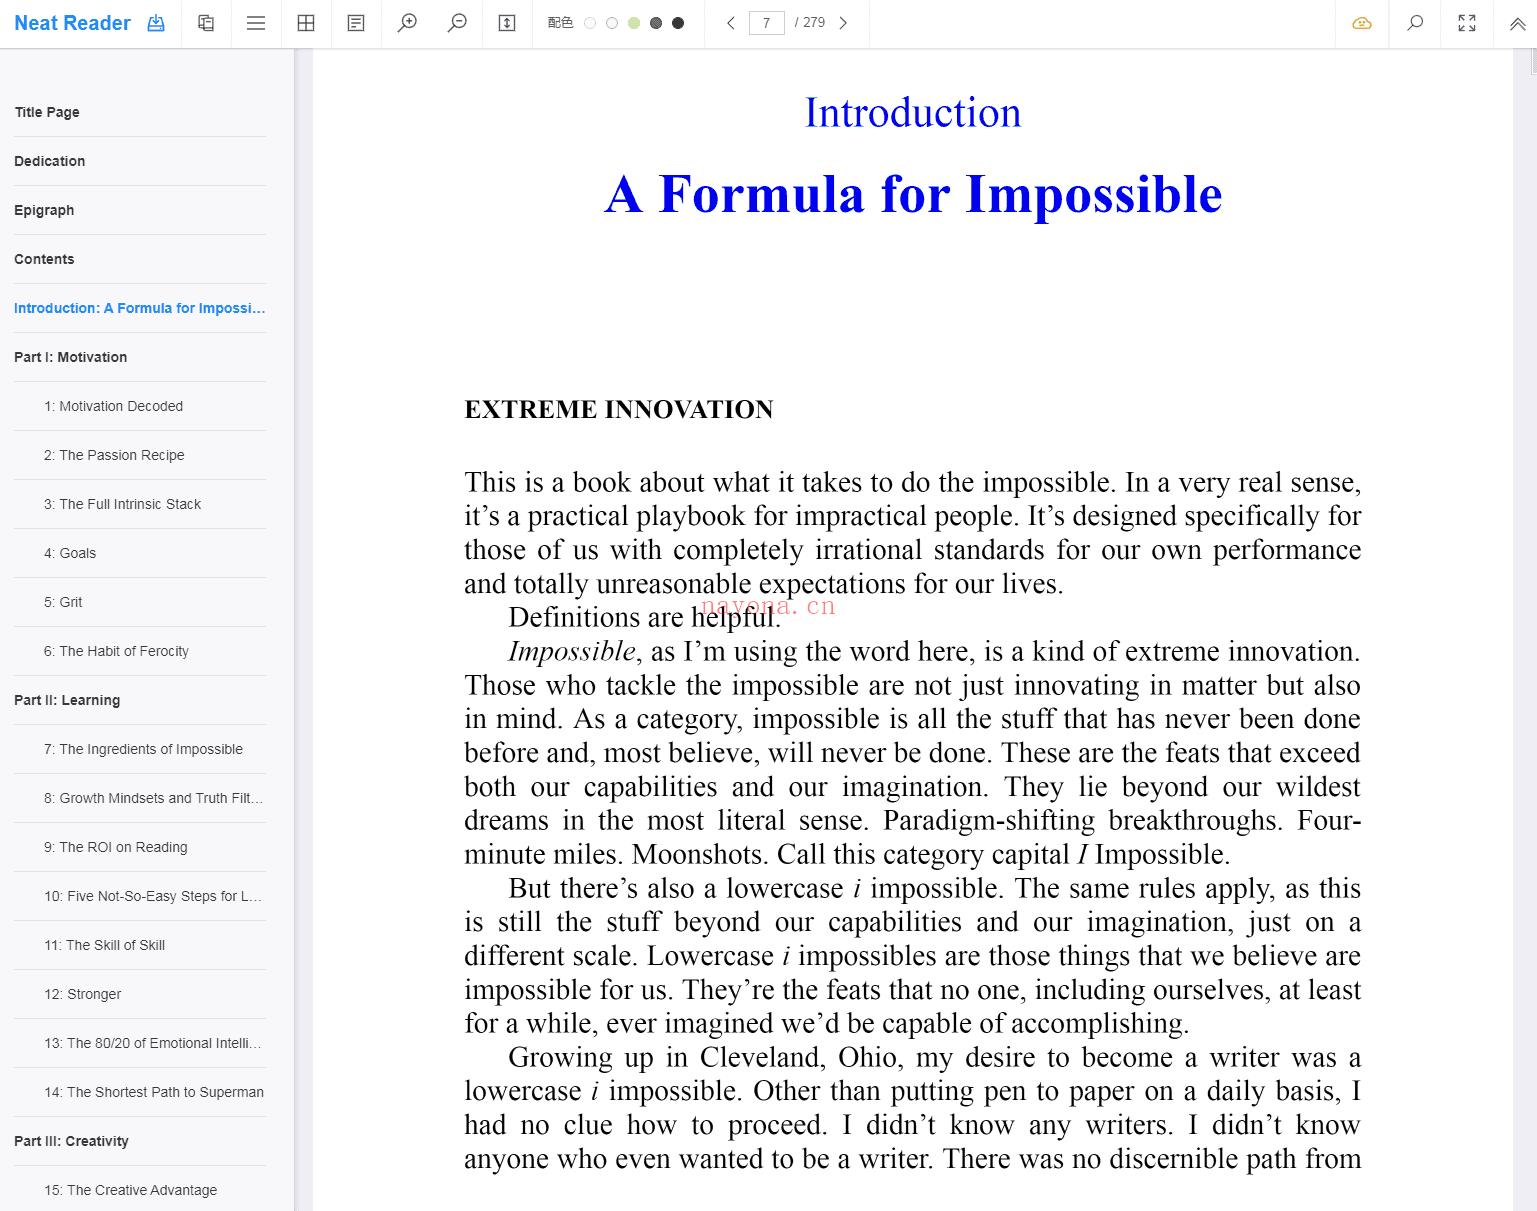Open chapter 2: The Passion Recipe
Viewport: 1537px width, 1211px height.
click(x=140, y=455)
